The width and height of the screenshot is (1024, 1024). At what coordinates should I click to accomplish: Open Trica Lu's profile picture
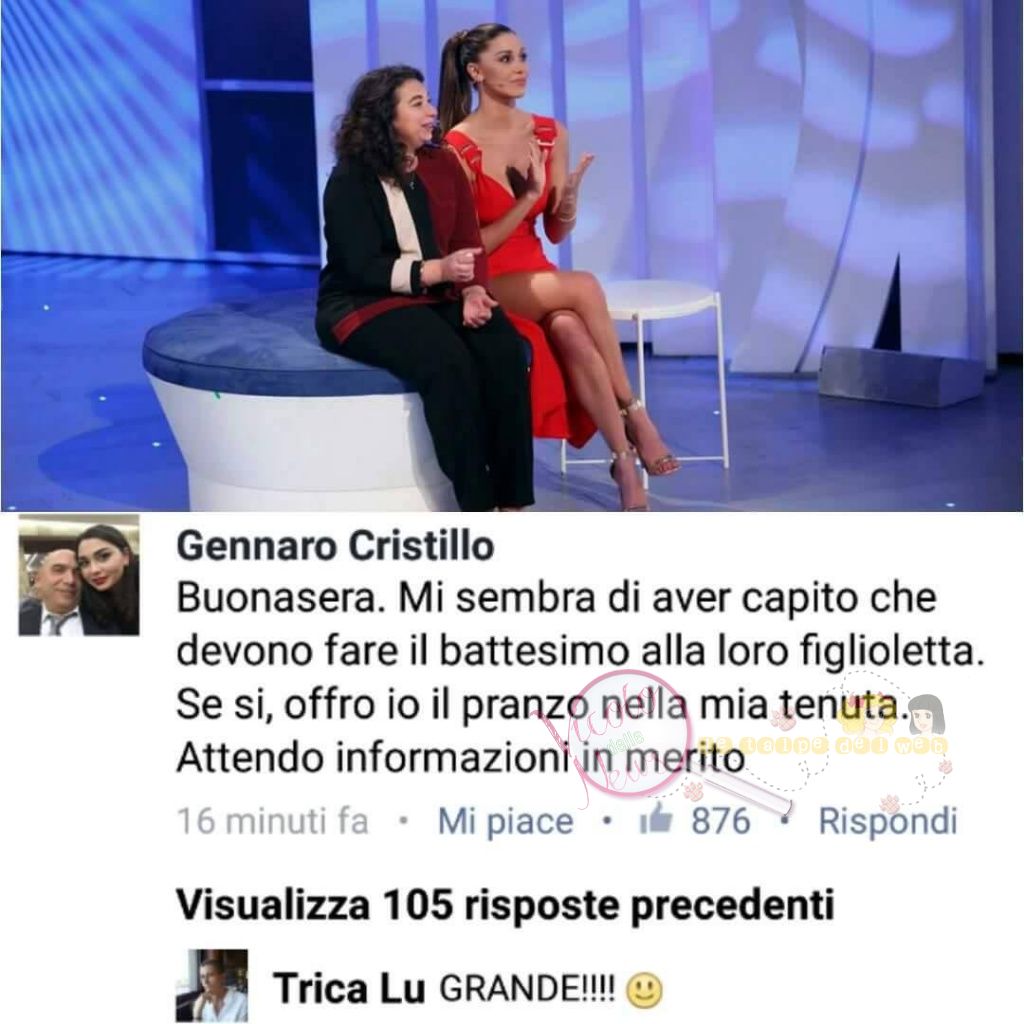pos(212,985)
